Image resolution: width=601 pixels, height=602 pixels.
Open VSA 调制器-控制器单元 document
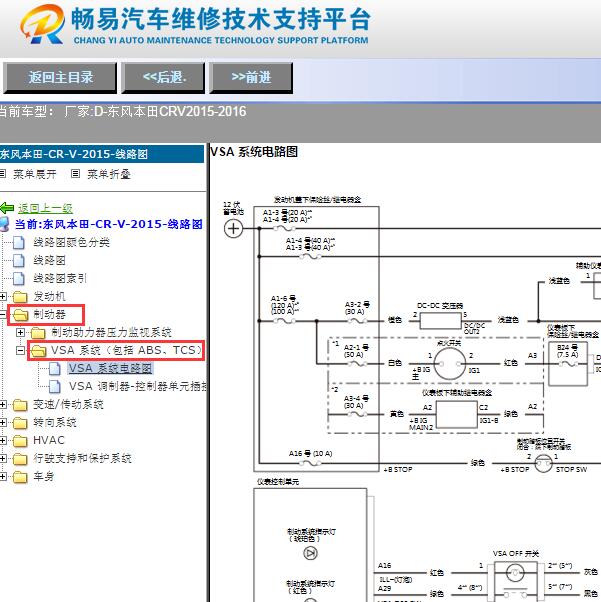click(x=137, y=386)
